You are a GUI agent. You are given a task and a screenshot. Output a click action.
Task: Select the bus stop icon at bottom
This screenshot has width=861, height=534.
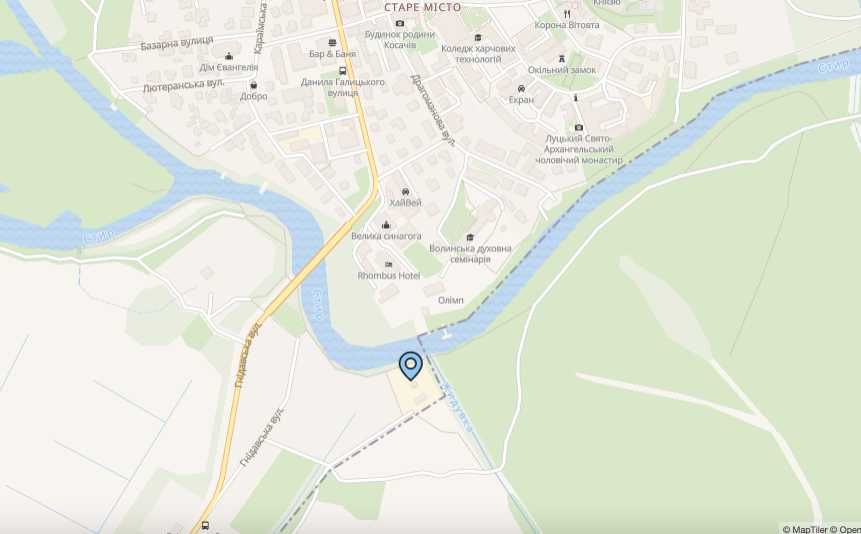coord(205,525)
